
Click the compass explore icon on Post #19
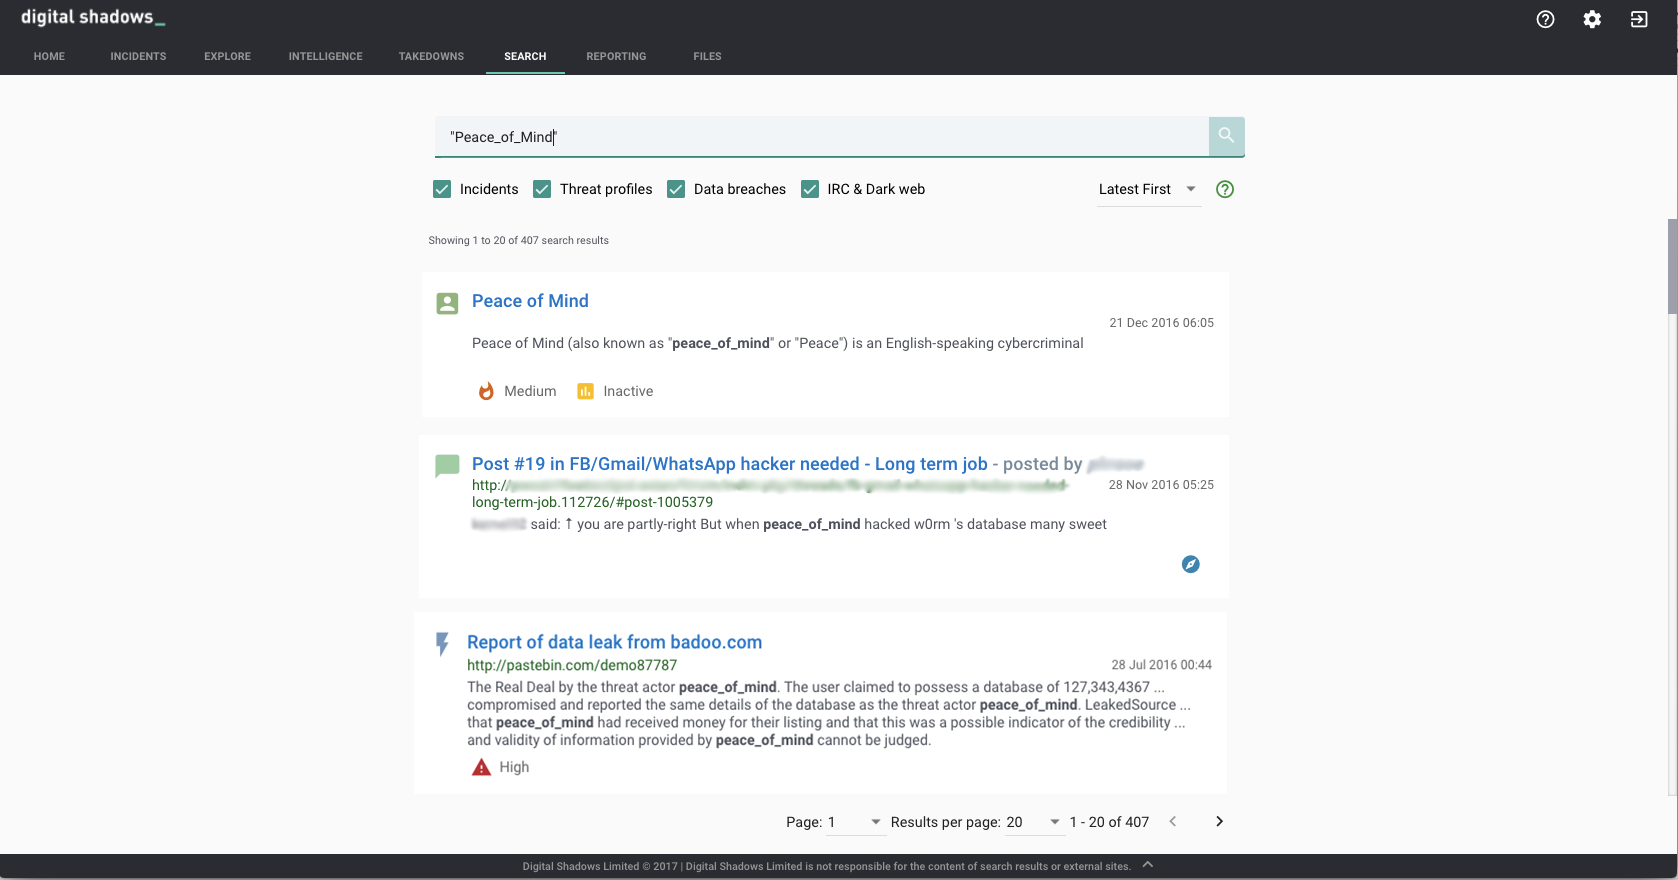tap(1190, 564)
